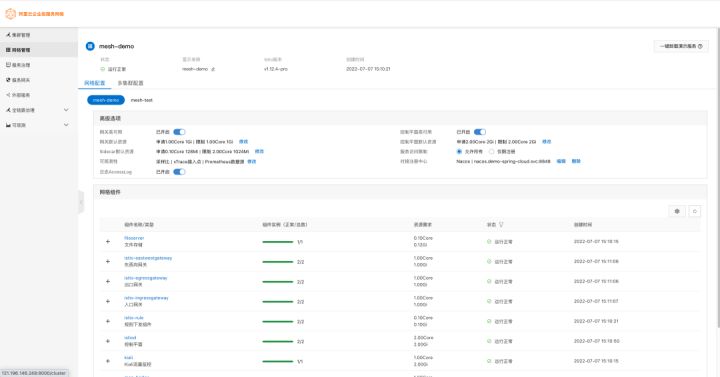Select the 网格管理 sidebar icon

[8, 50]
